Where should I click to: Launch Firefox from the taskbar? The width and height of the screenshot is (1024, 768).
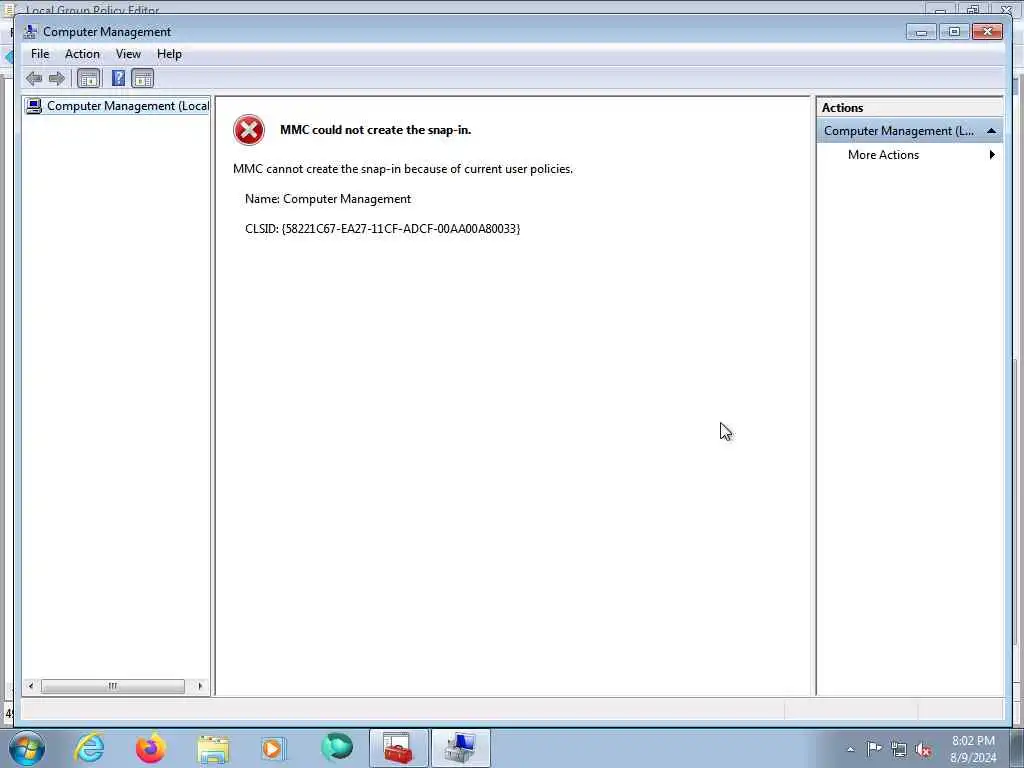150,748
